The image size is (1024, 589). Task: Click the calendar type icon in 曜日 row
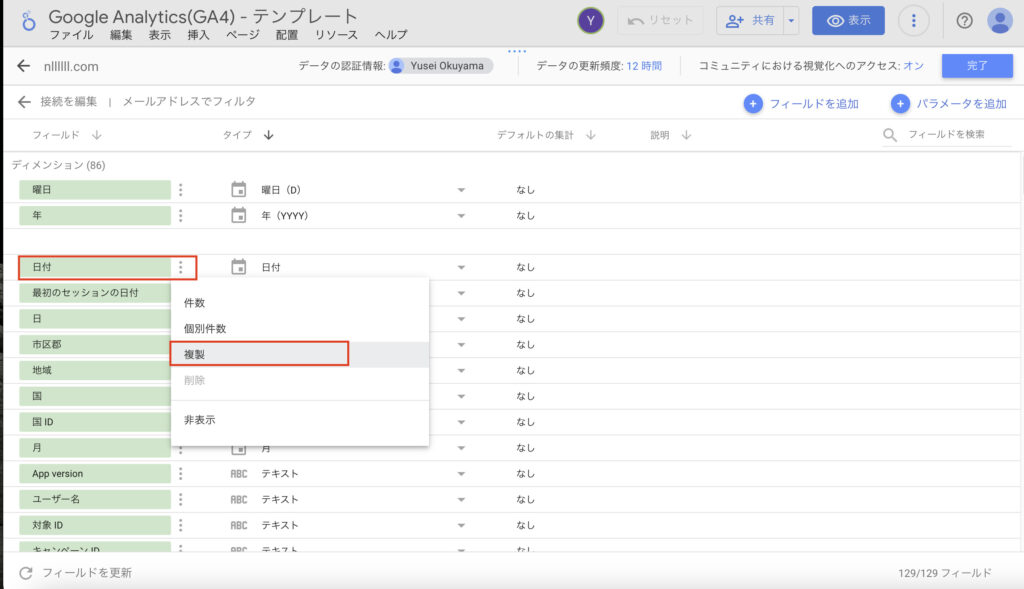[x=239, y=189]
